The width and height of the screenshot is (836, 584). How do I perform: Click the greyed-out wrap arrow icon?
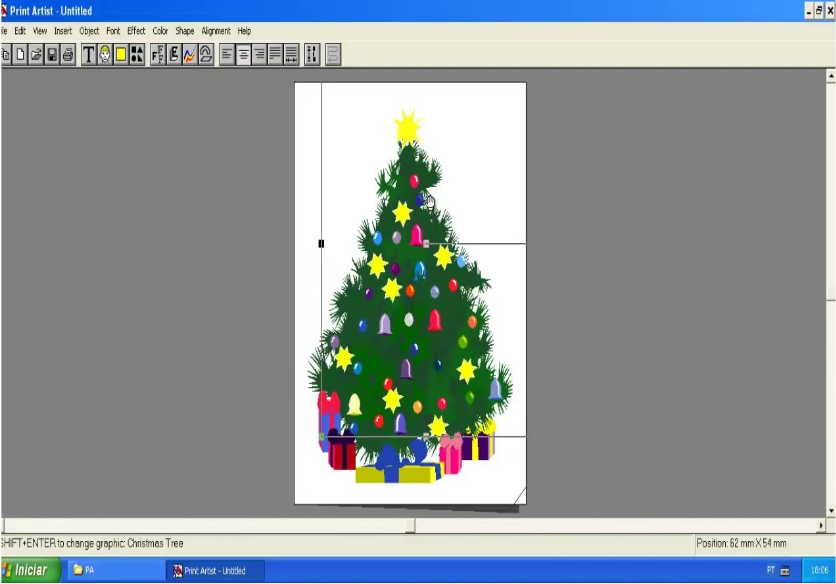(x=333, y=54)
